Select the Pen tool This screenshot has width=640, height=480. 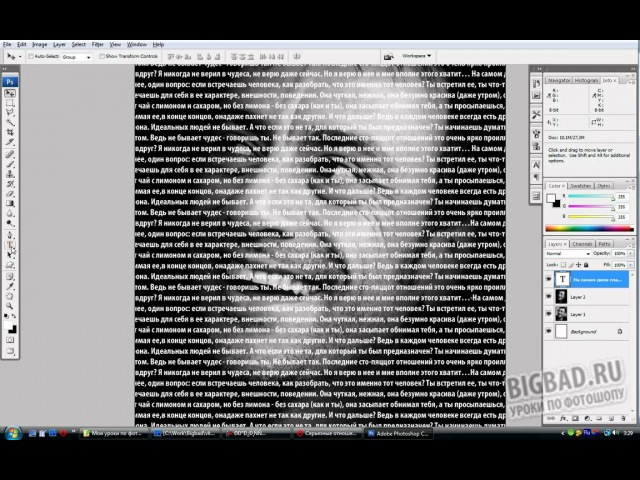(10, 235)
